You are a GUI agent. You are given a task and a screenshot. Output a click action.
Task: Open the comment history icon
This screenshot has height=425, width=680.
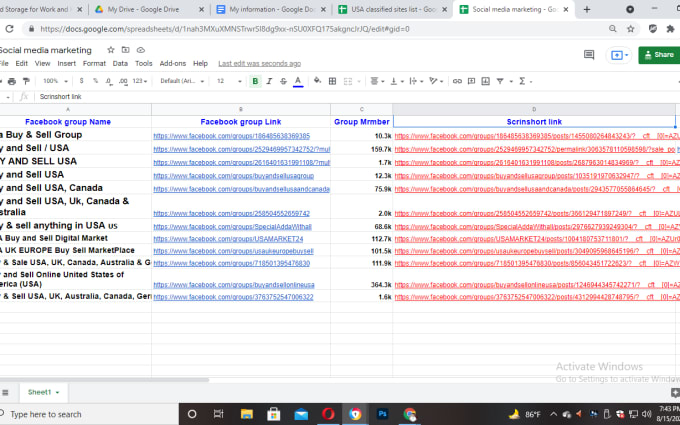[x=589, y=55]
